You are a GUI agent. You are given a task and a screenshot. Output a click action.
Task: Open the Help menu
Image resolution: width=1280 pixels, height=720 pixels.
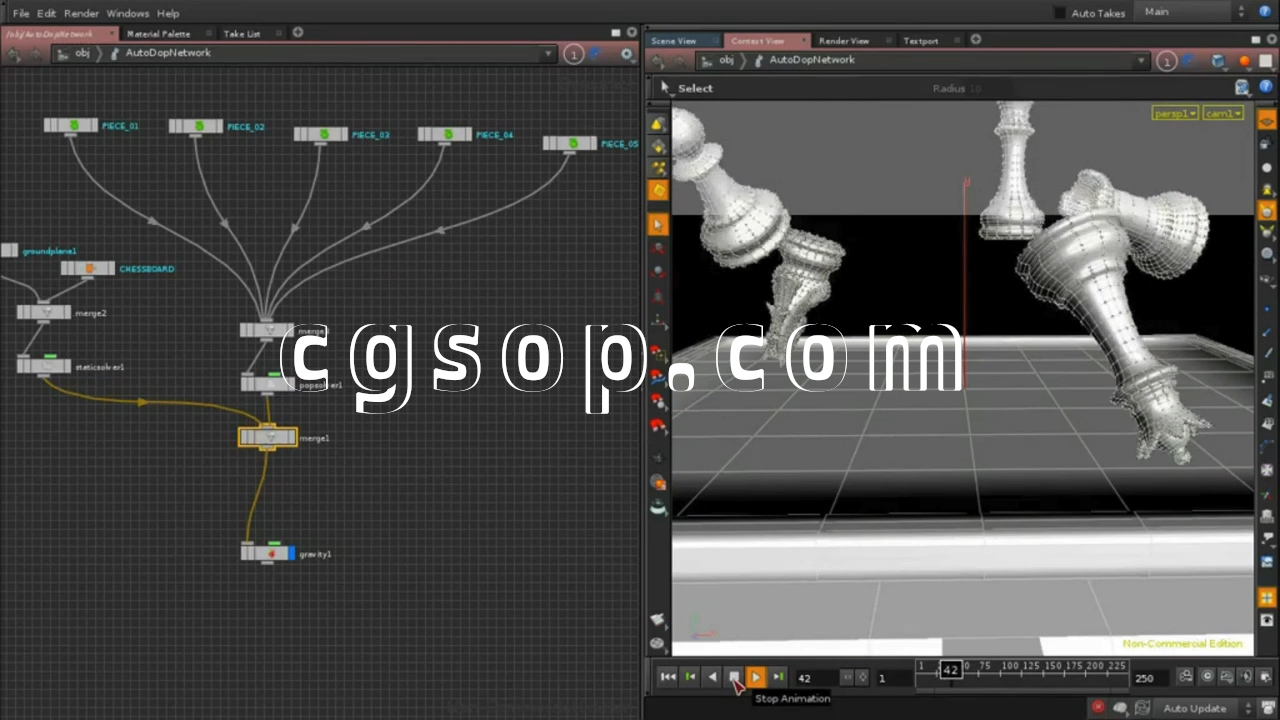click(168, 13)
